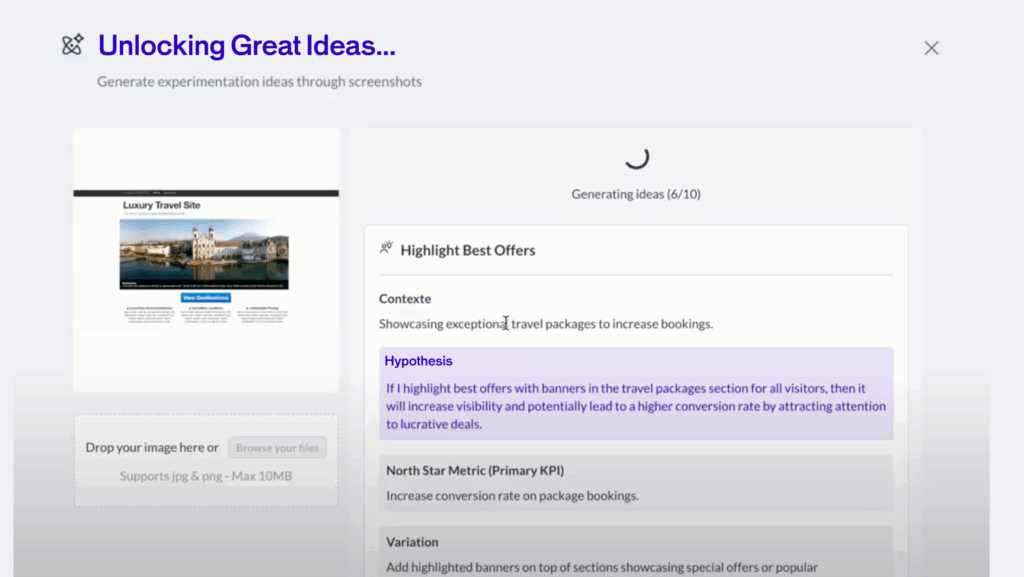The width and height of the screenshot is (1024, 577).
Task: Click the 'North Star Metric (Primary KPI)' heading
Action: [475, 470]
